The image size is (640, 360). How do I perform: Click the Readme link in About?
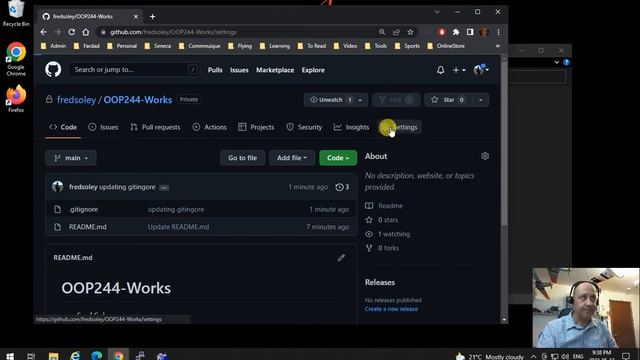pos(390,206)
